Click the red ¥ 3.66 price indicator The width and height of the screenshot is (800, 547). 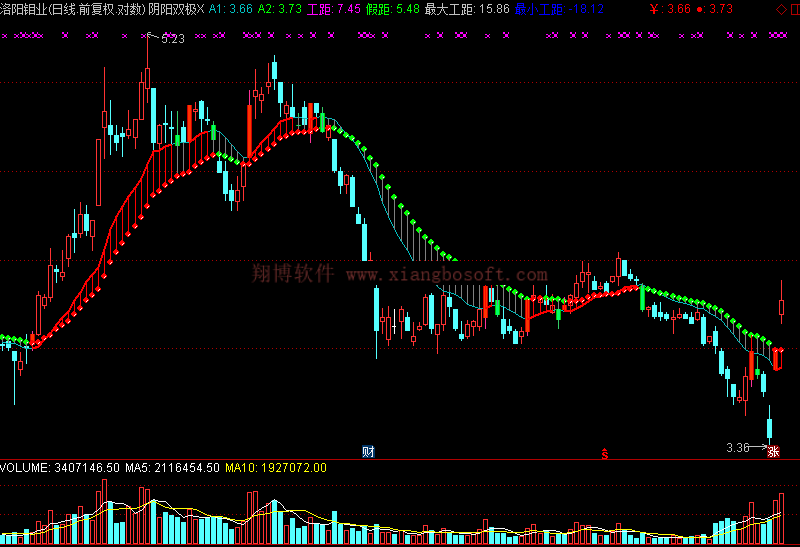point(669,9)
